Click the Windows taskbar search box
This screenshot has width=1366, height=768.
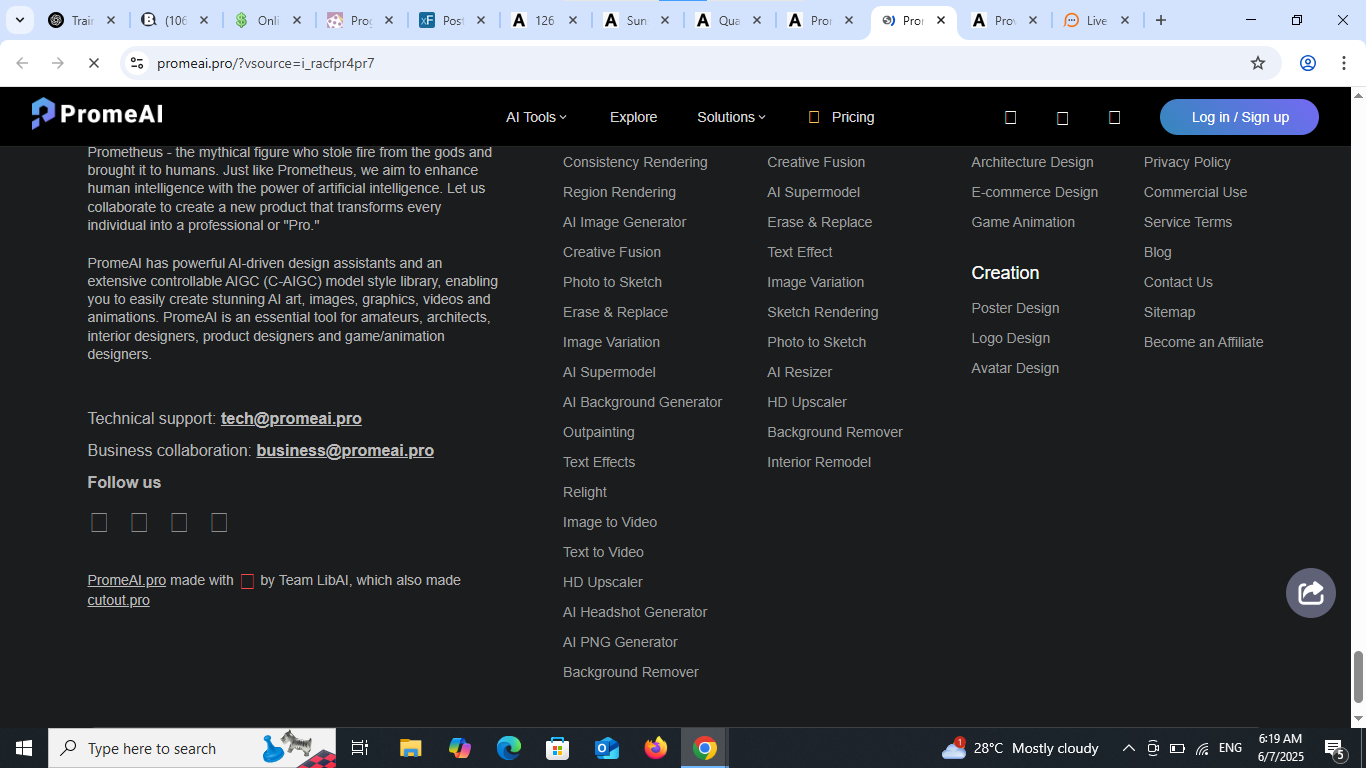tap(192, 748)
